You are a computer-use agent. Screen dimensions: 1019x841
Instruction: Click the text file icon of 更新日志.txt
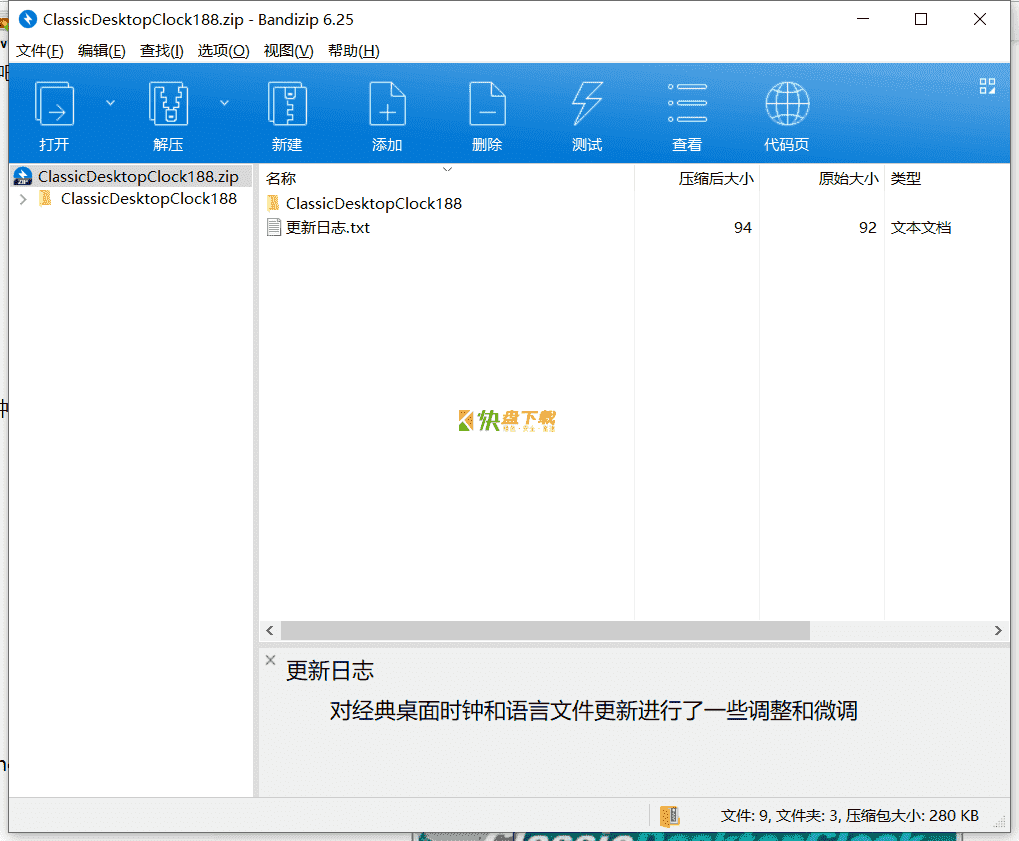(274, 227)
